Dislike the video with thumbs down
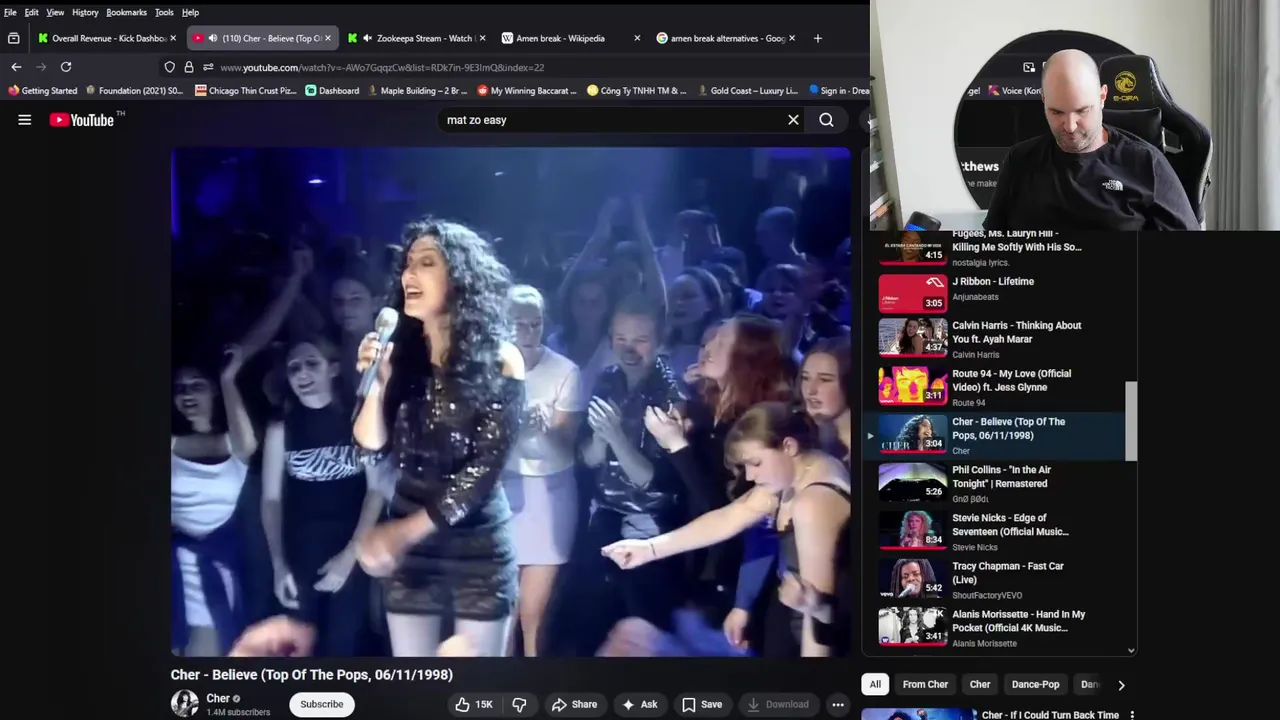This screenshot has width=1280, height=720. tap(519, 704)
